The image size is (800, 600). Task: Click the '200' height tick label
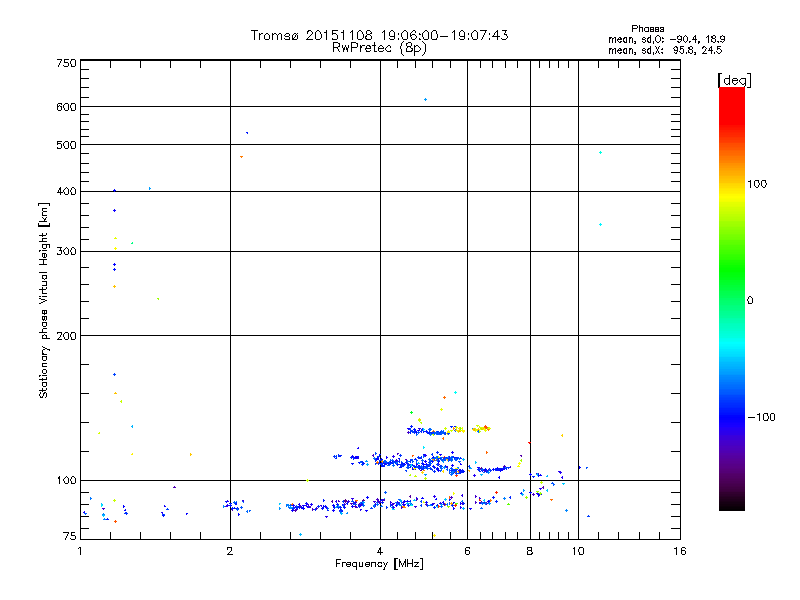pyautogui.click(x=66, y=336)
